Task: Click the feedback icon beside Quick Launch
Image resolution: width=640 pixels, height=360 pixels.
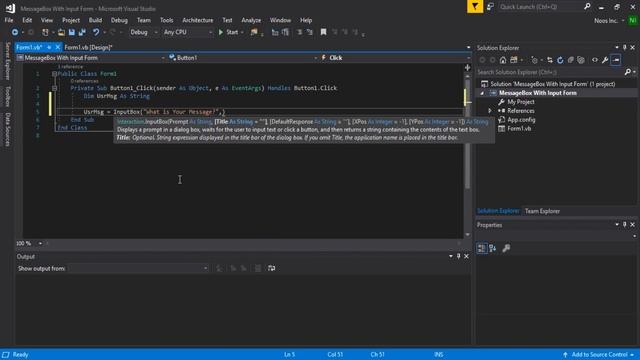Action: tap(490, 7)
